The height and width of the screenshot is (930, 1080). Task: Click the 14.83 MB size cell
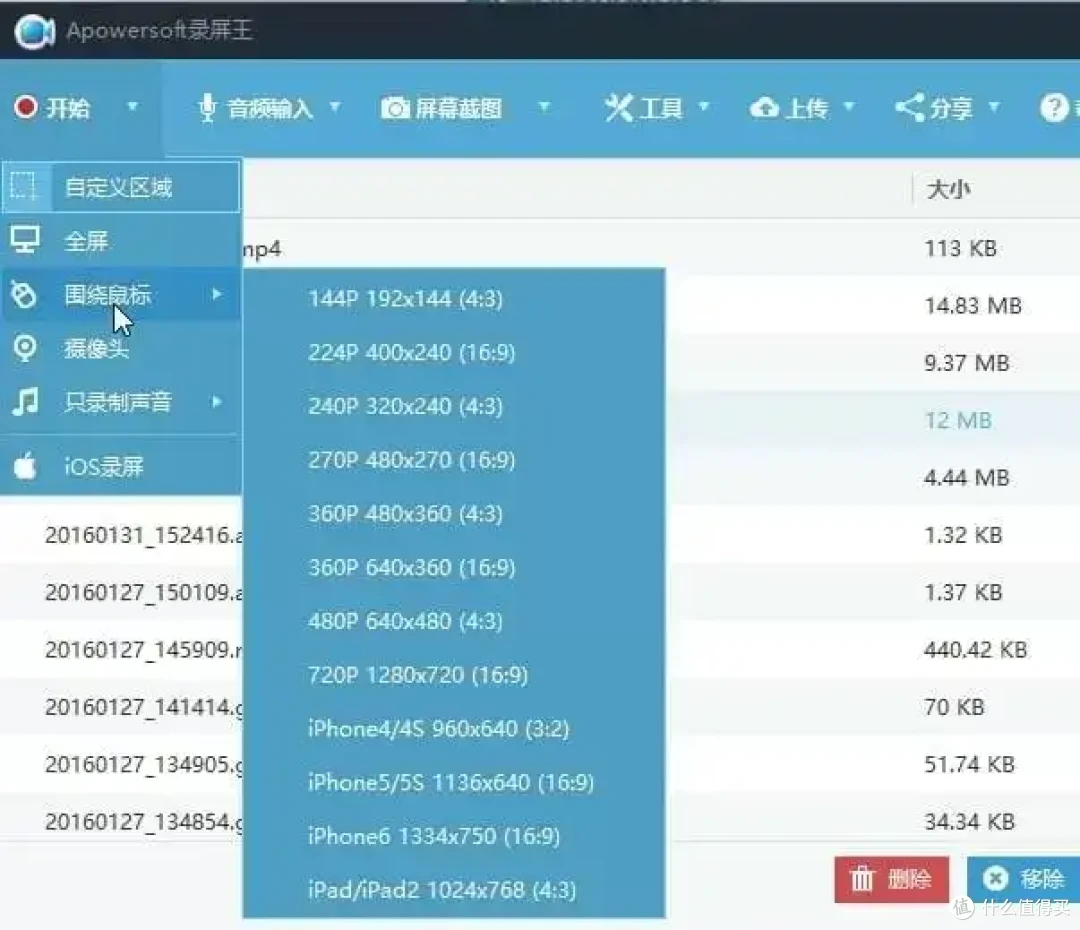tap(973, 305)
